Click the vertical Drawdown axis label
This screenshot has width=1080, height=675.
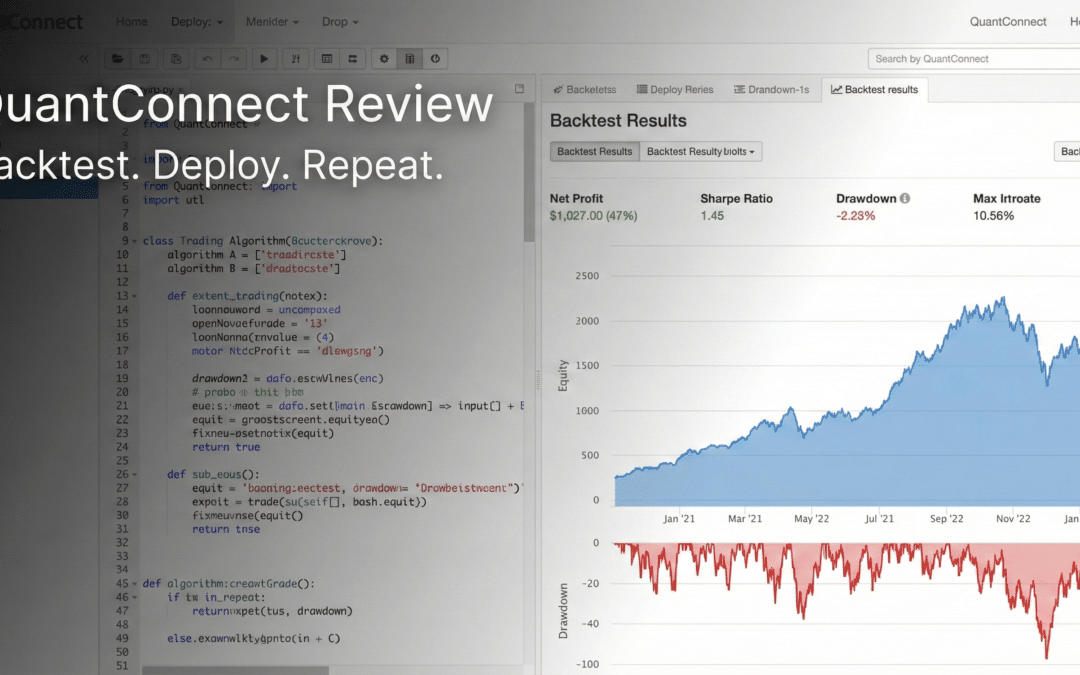tap(563, 611)
